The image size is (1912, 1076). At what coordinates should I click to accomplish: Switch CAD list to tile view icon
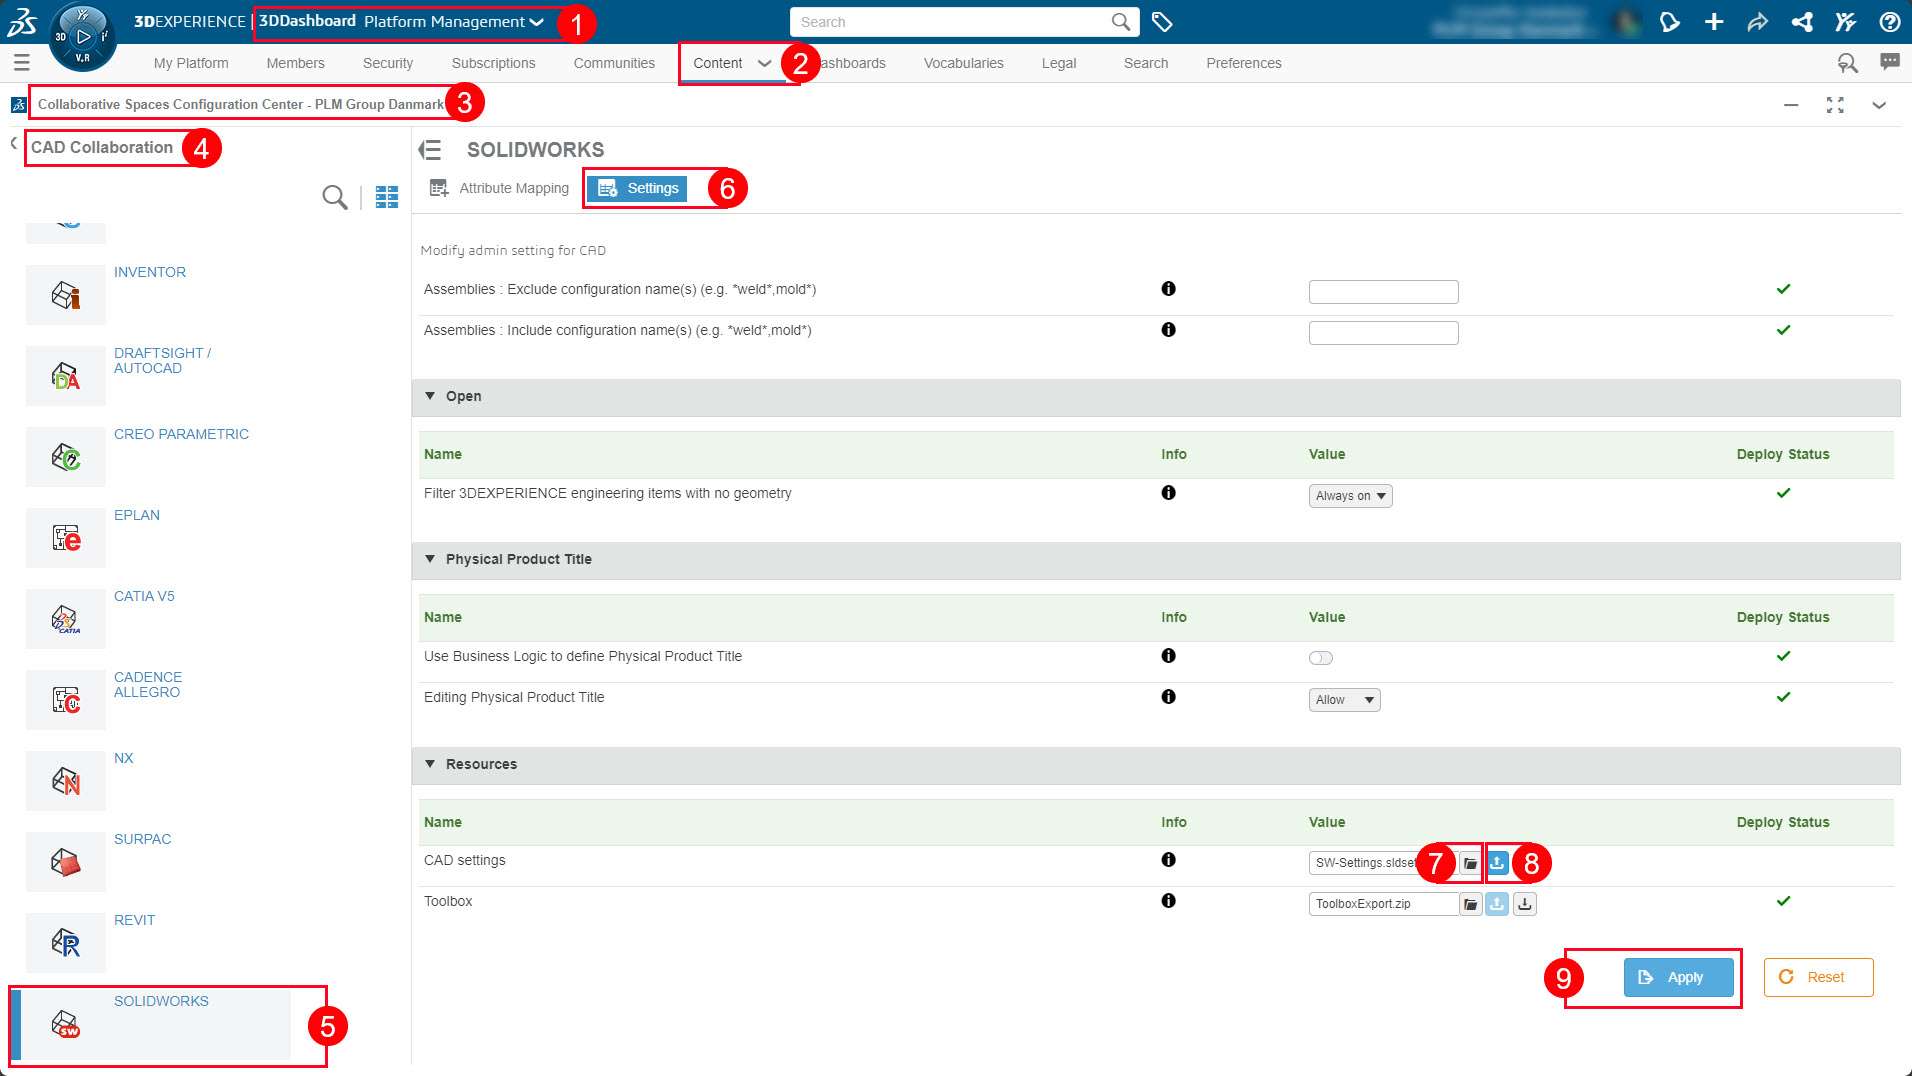387,197
